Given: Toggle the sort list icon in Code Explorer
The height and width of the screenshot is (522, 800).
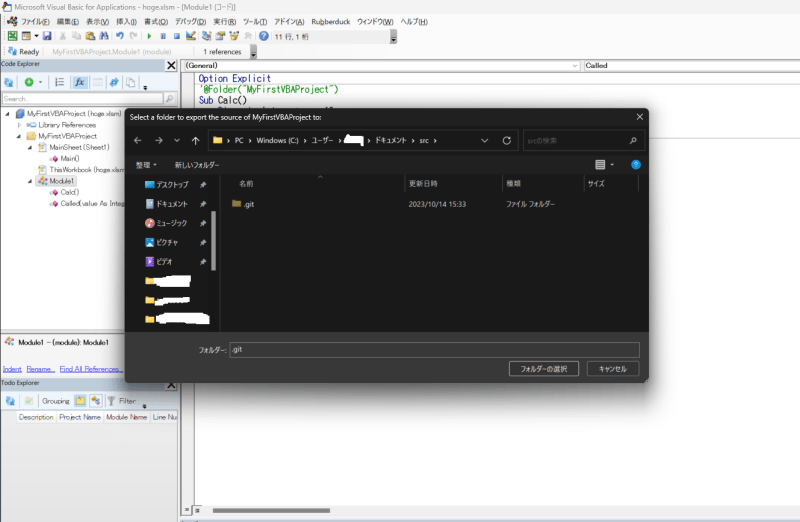Looking at the screenshot, I should pos(60,82).
